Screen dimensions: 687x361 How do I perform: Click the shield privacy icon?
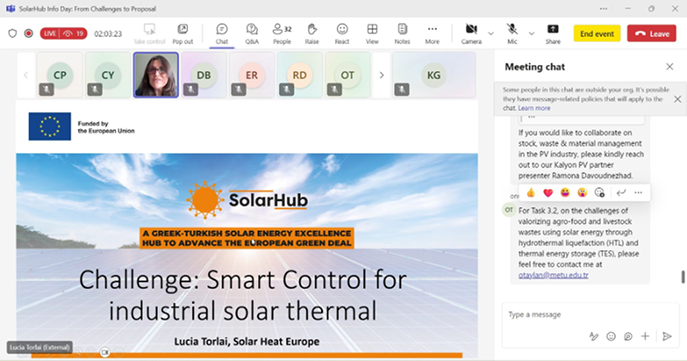coord(13,33)
